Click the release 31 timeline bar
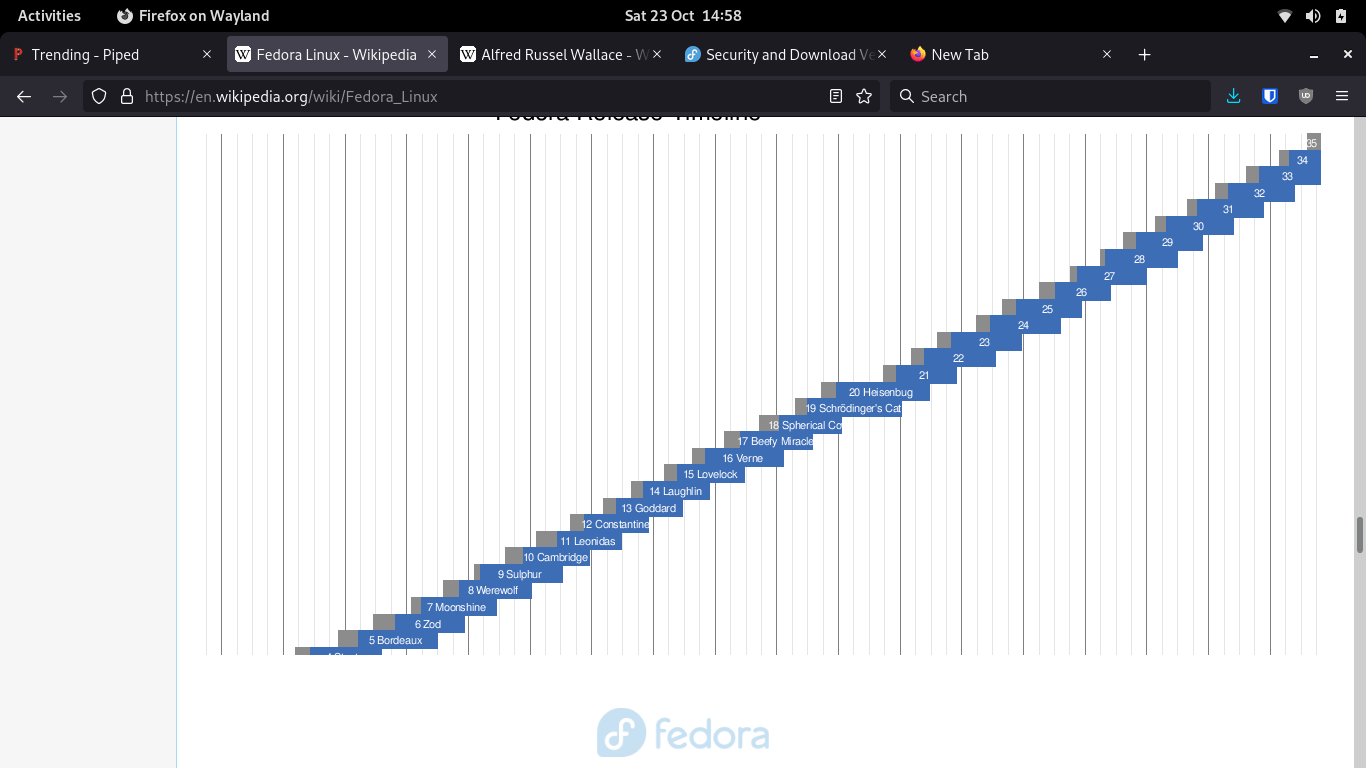Viewport: 1366px width, 768px height. coord(1230,209)
